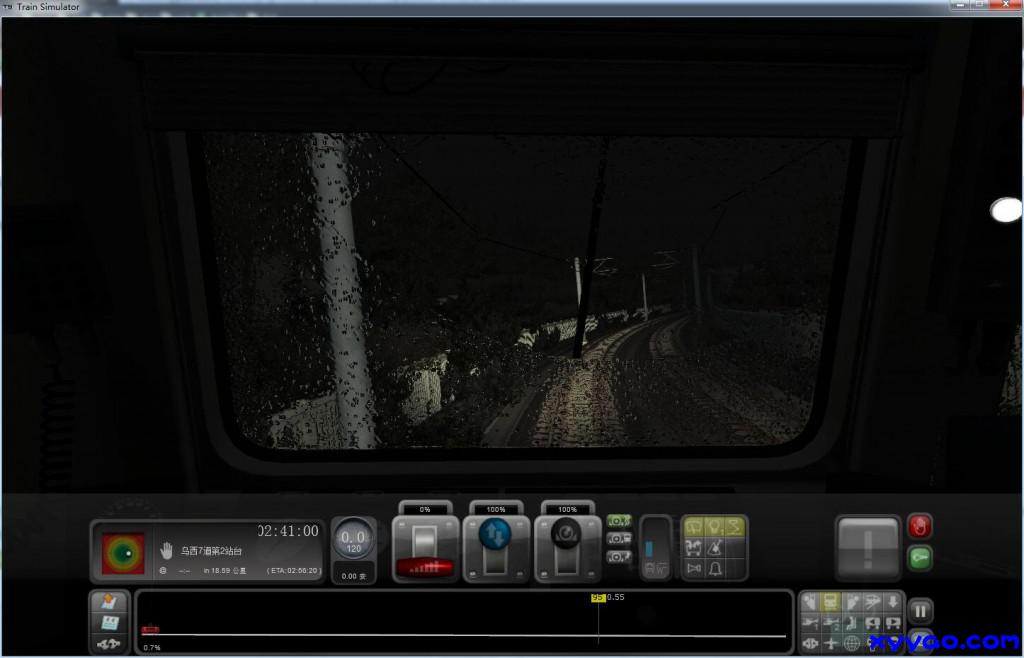Image resolution: width=1024 pixels, height=658 pixels.
Task: Click the yellow 95 speed limit marker
Action: coord(598,598)
